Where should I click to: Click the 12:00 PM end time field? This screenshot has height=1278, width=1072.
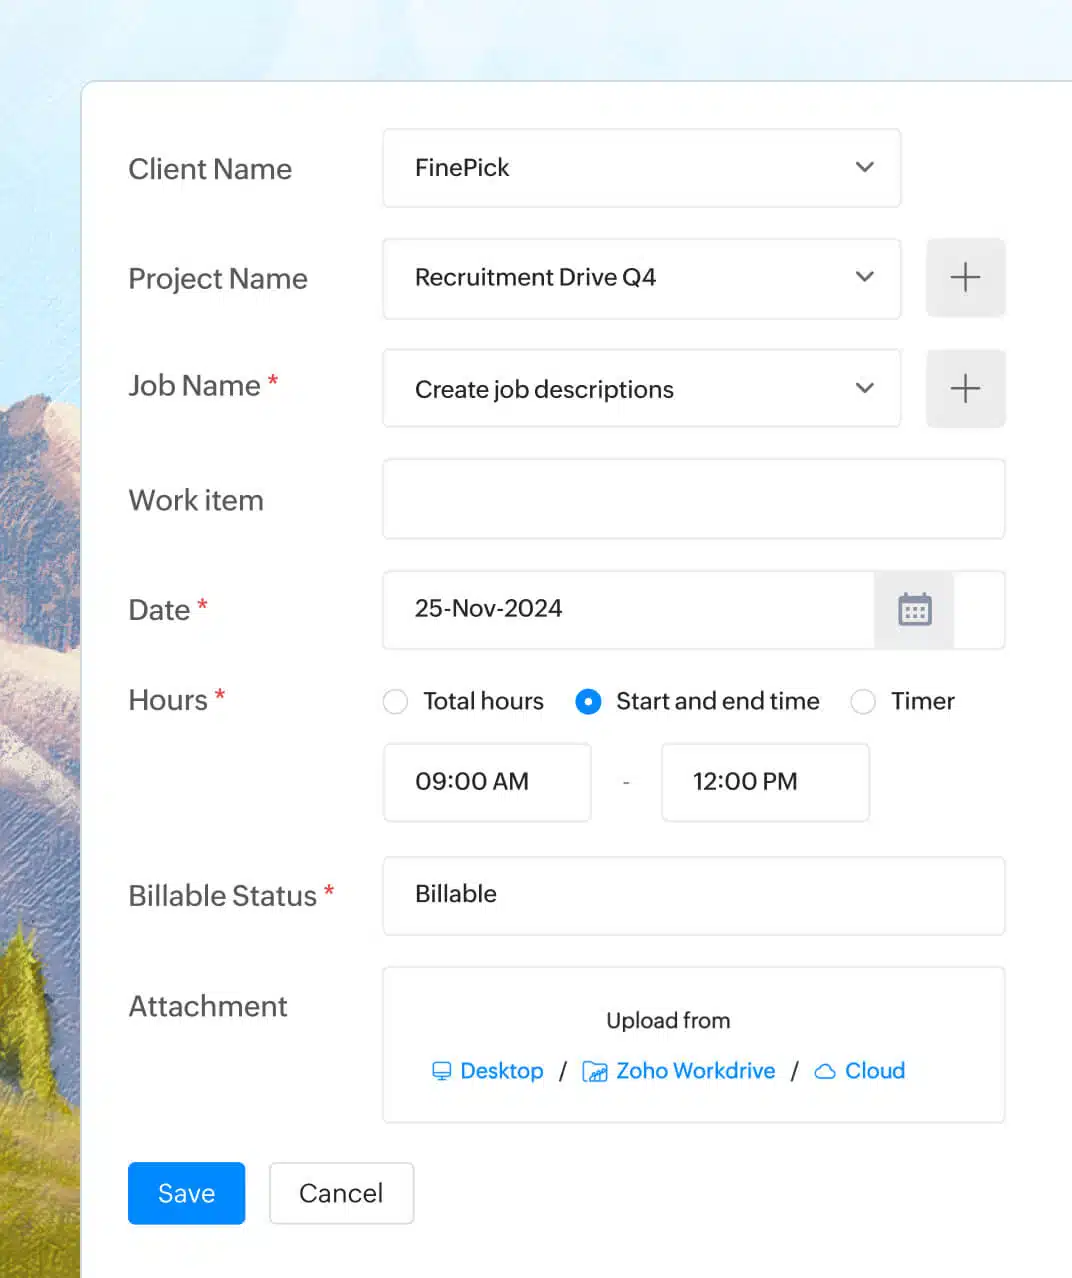pyautogui.click(x=765, y=782)
